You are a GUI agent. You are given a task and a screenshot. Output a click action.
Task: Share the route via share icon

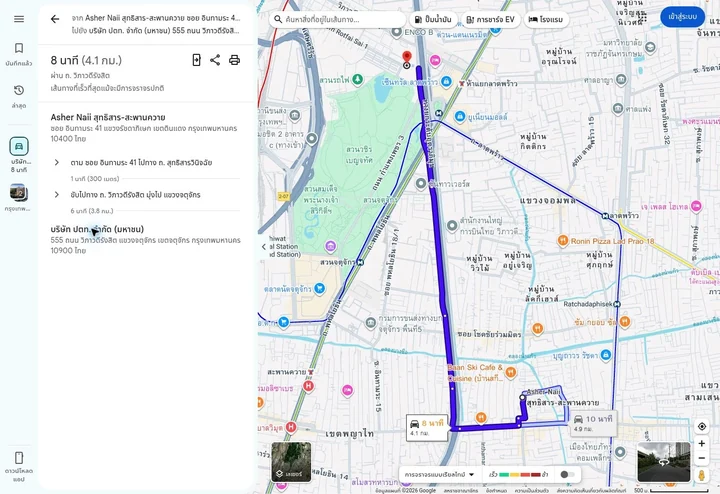tap(215, 60)
